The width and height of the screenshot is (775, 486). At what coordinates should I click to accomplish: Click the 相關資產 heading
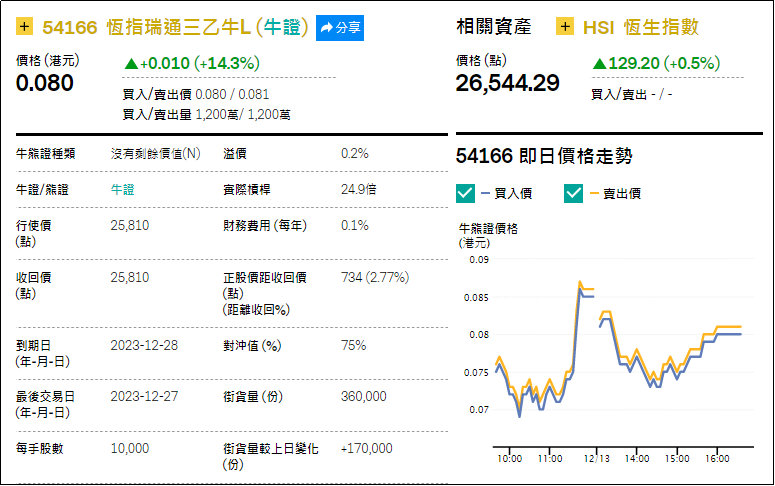click(x=493, y=27)
